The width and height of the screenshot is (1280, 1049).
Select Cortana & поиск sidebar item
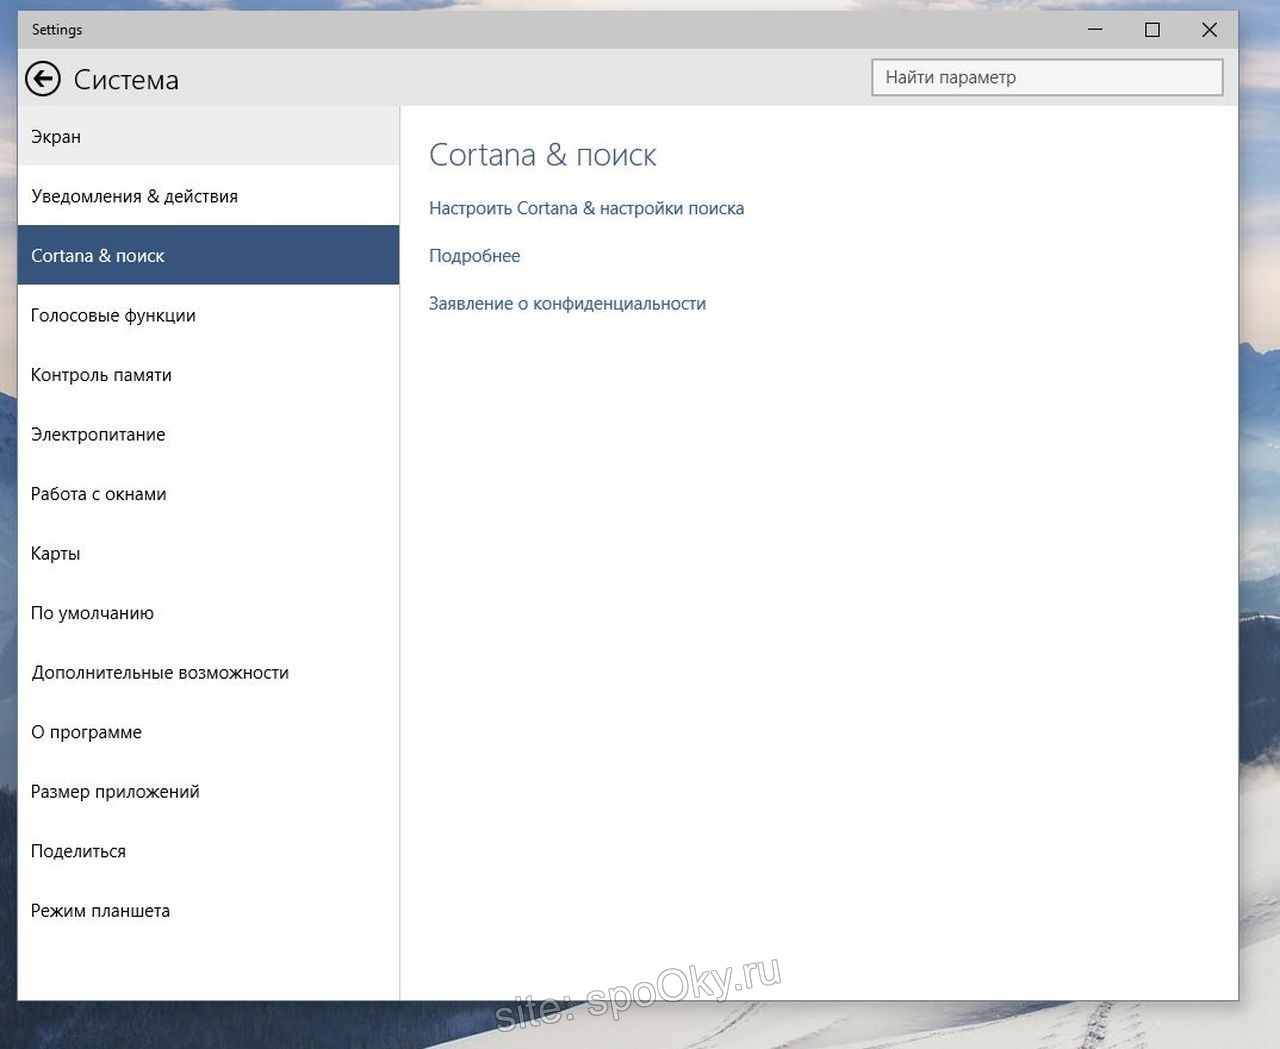(x=208, y=255)
